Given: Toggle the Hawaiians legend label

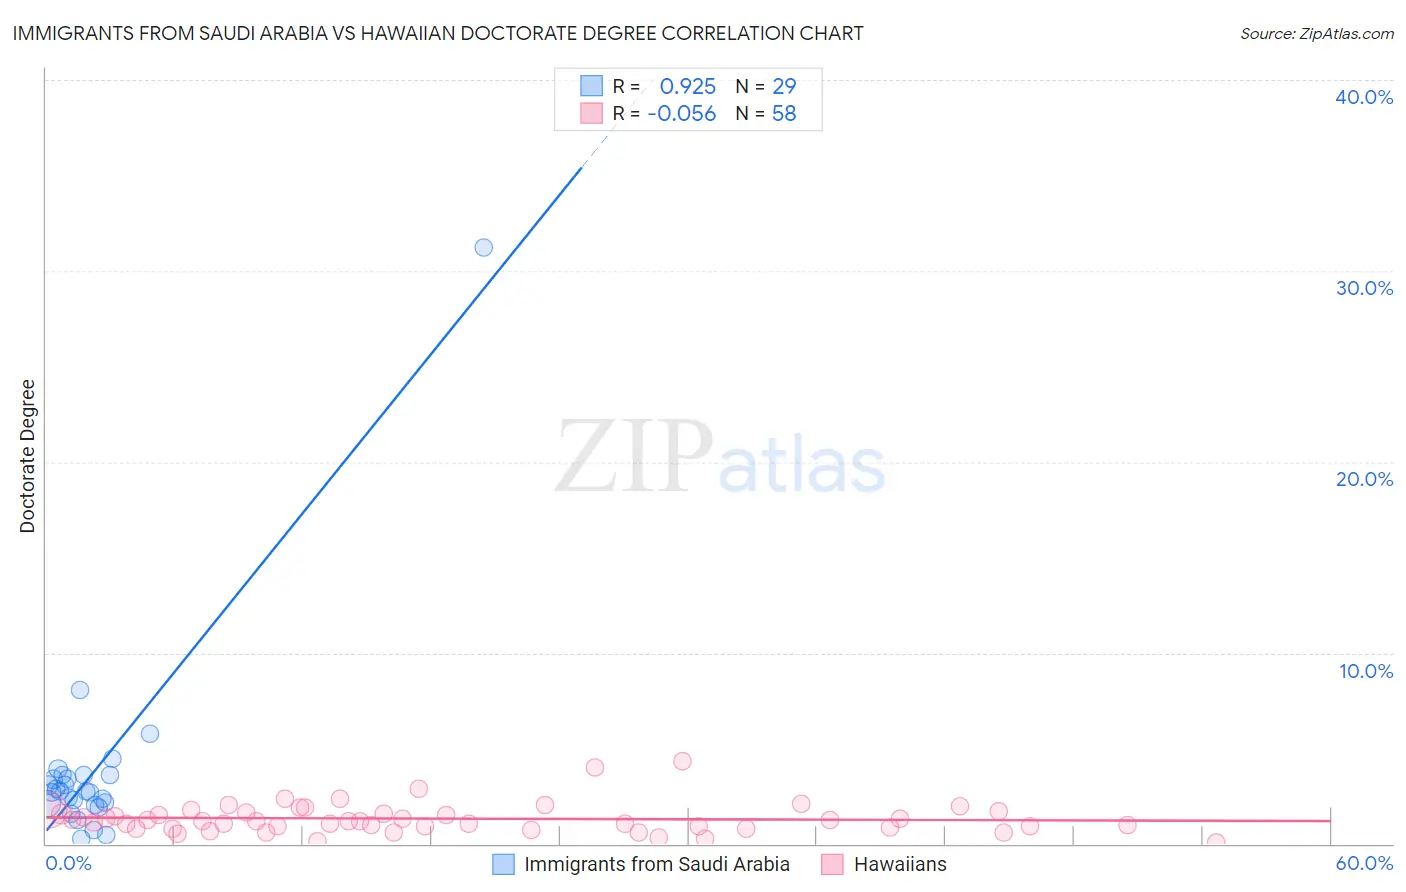Looking at the screenshot, I should [900, 864].
